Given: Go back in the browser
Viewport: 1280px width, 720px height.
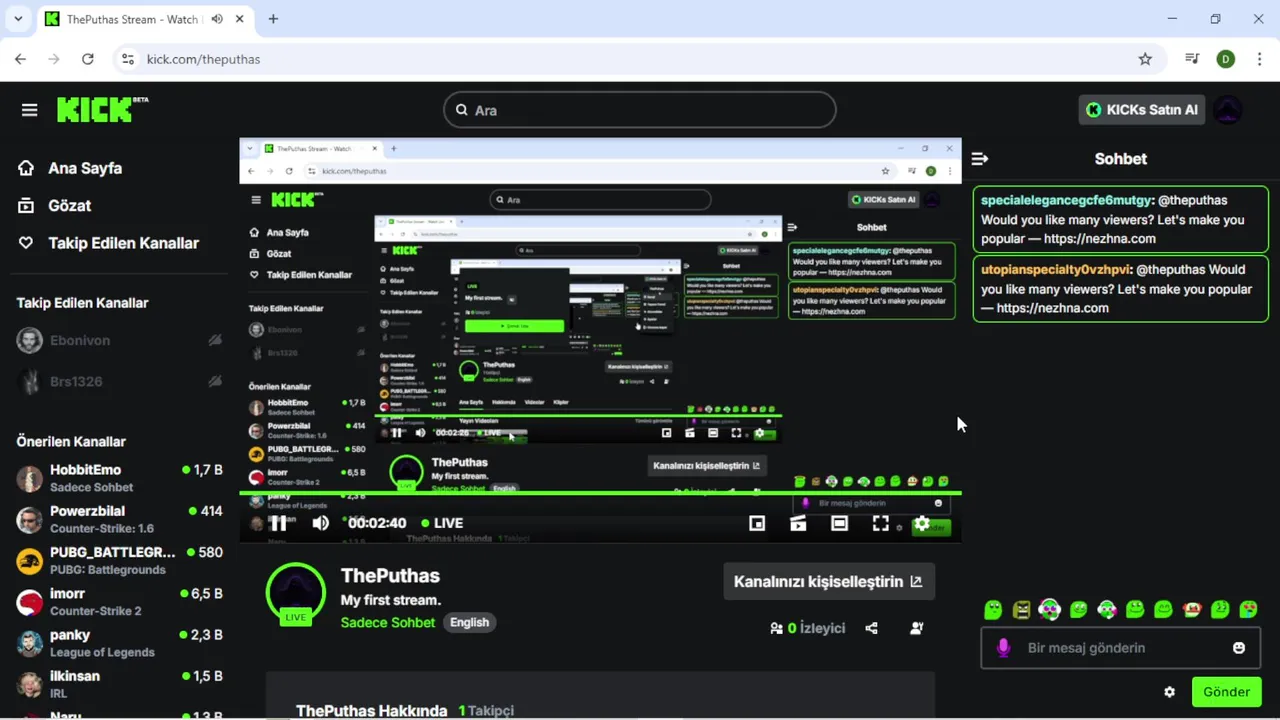Looking at the screenshot, I should [x=20, y=59].
